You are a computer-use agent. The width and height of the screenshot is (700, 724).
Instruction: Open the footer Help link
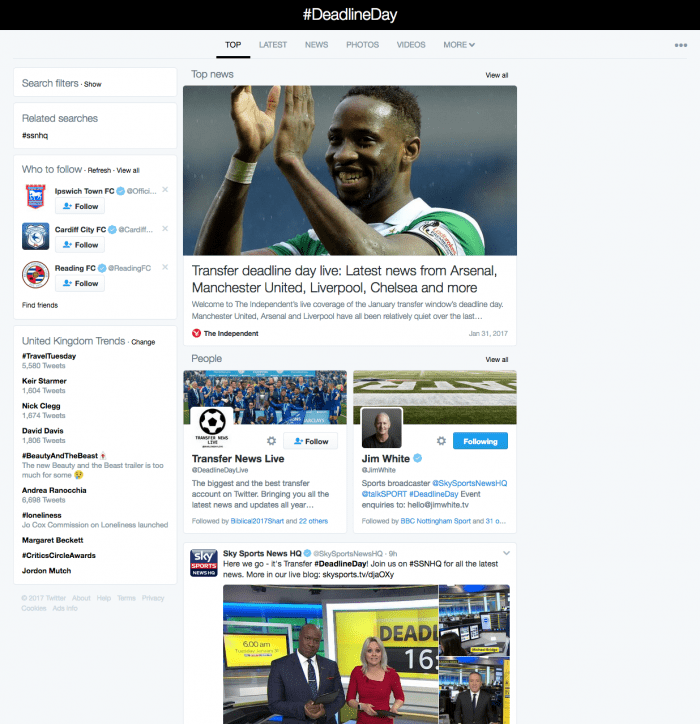click(x=104, y=598)
